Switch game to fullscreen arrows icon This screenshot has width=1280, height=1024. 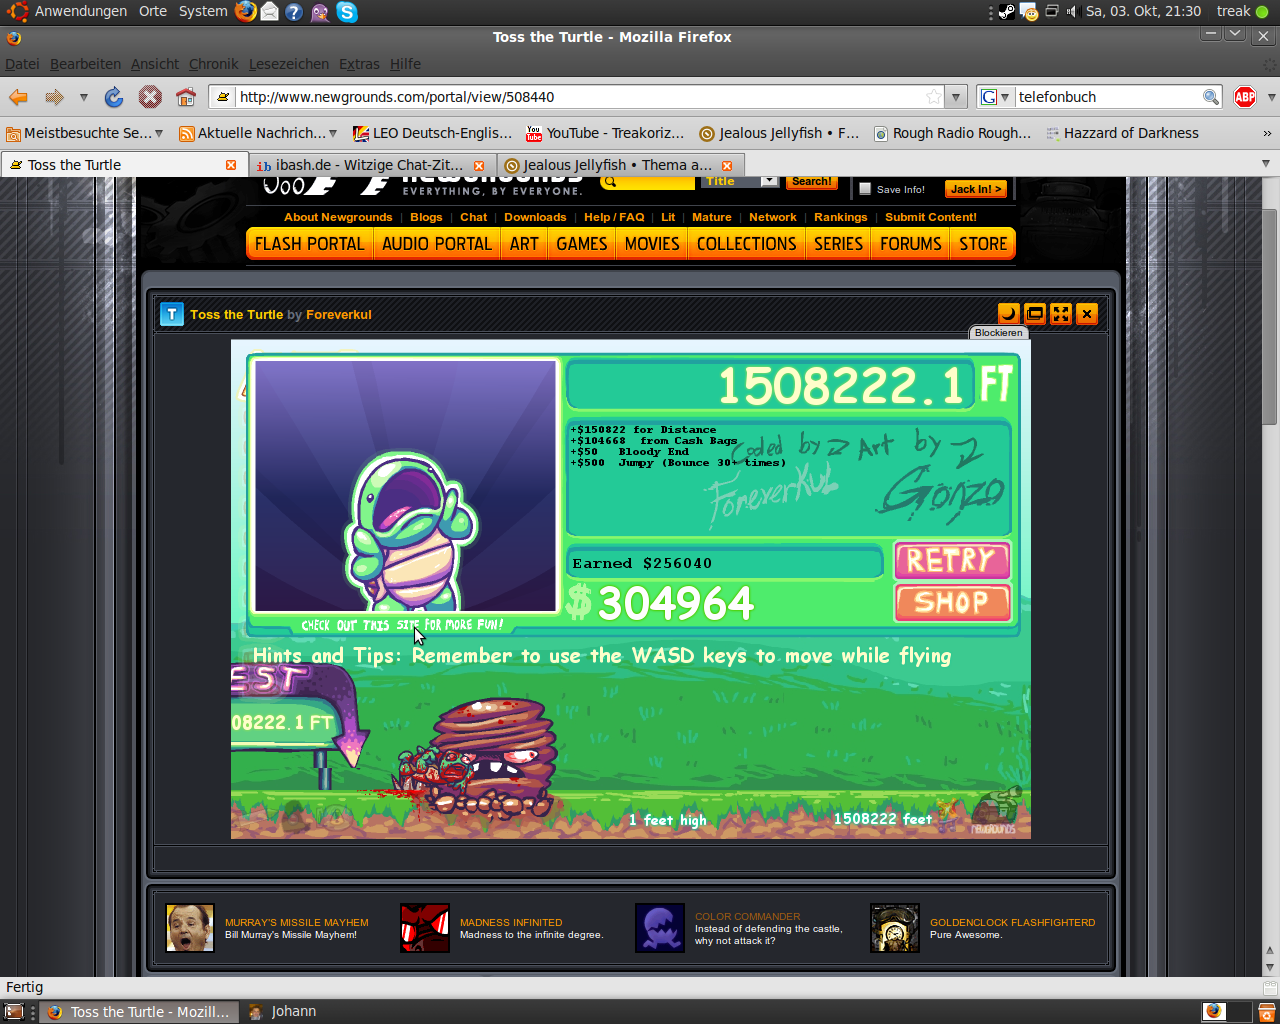tap(1061, 314)
